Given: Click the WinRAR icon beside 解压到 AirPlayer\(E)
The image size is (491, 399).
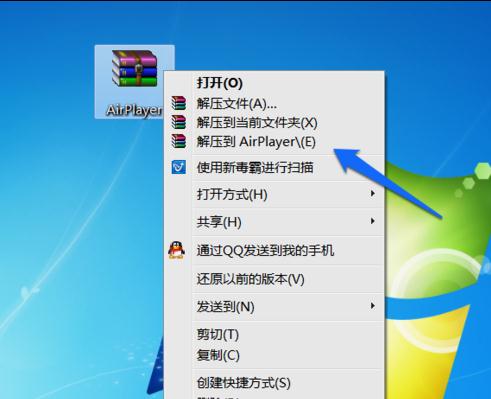Looking at the screenshot, I should 179,141.
